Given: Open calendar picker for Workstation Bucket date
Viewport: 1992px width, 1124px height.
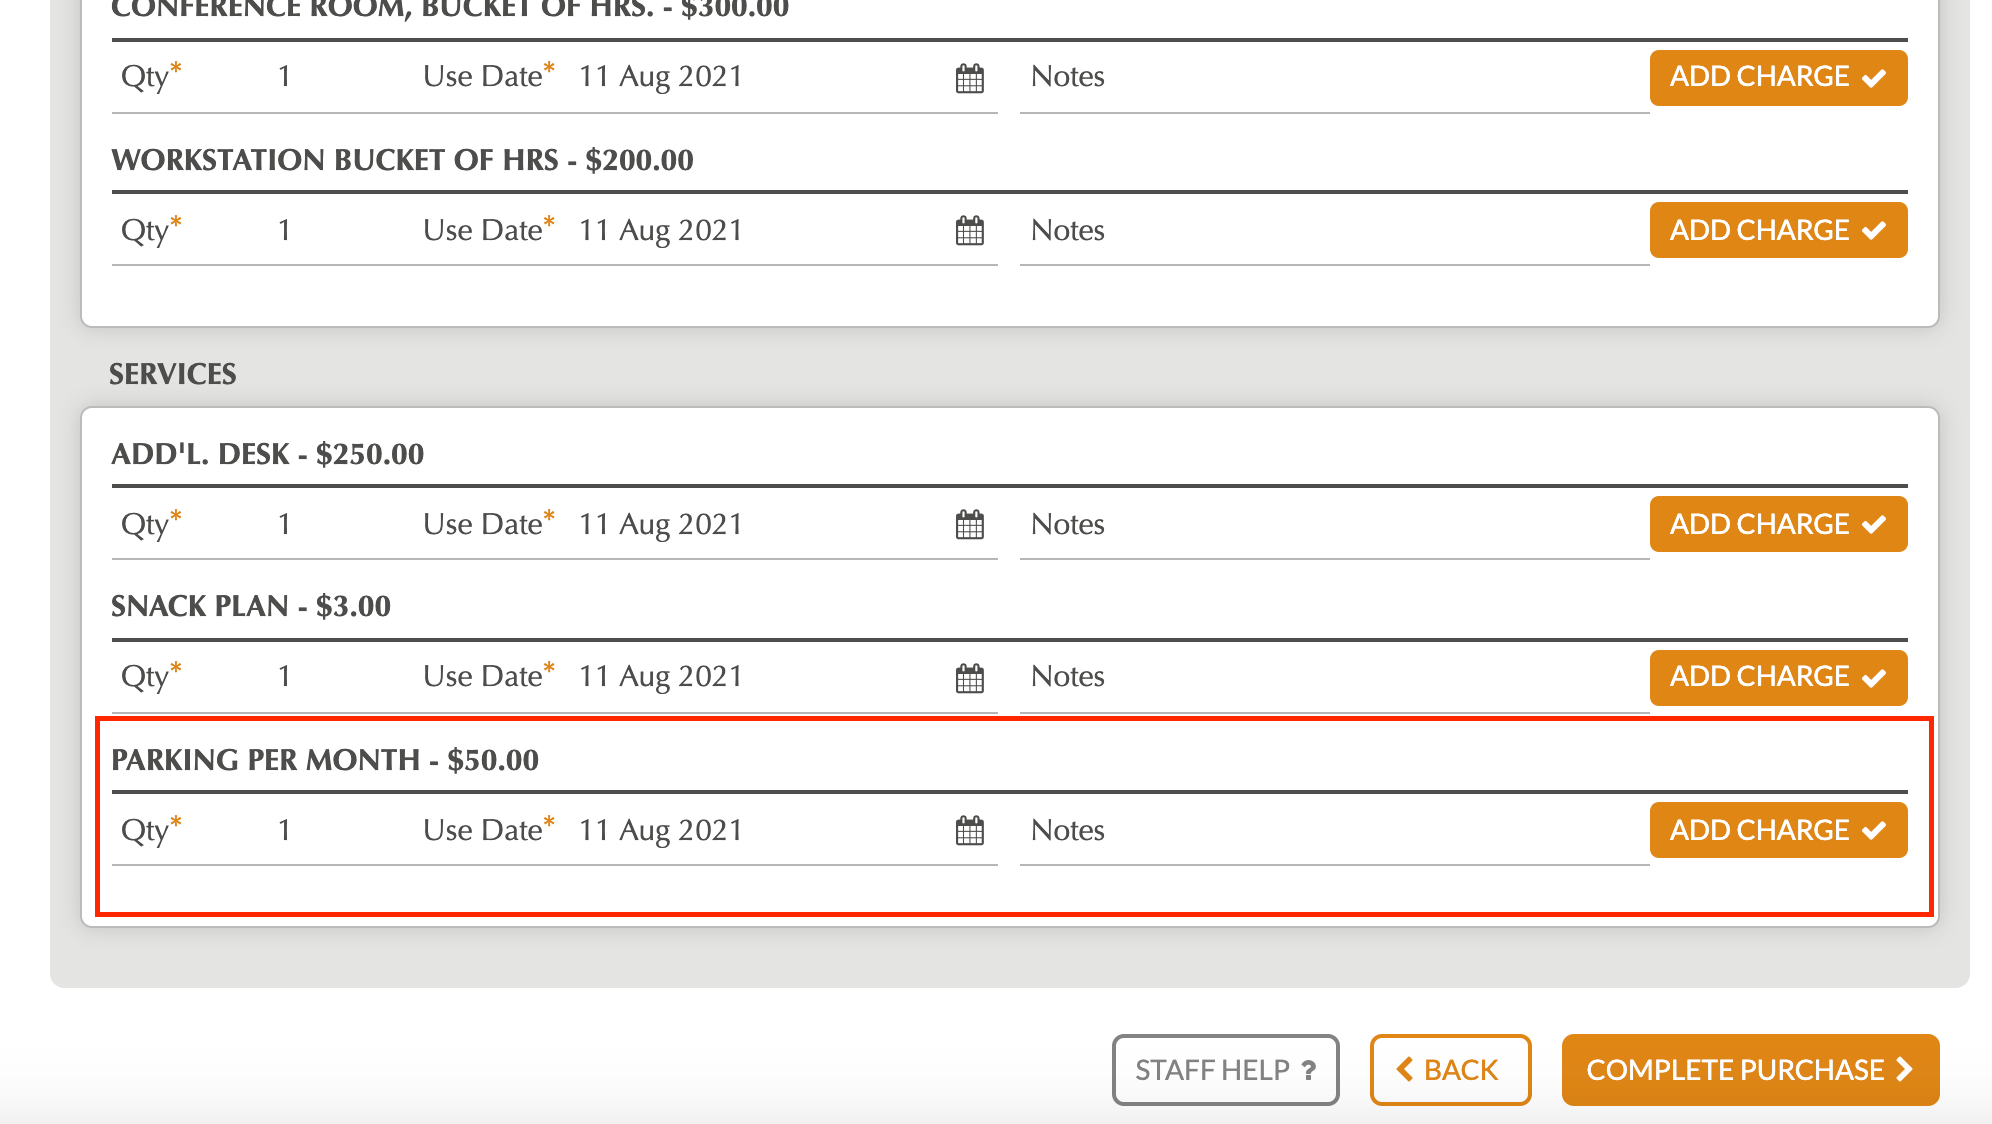Looking at the screenshot, I should coord(969,231).
